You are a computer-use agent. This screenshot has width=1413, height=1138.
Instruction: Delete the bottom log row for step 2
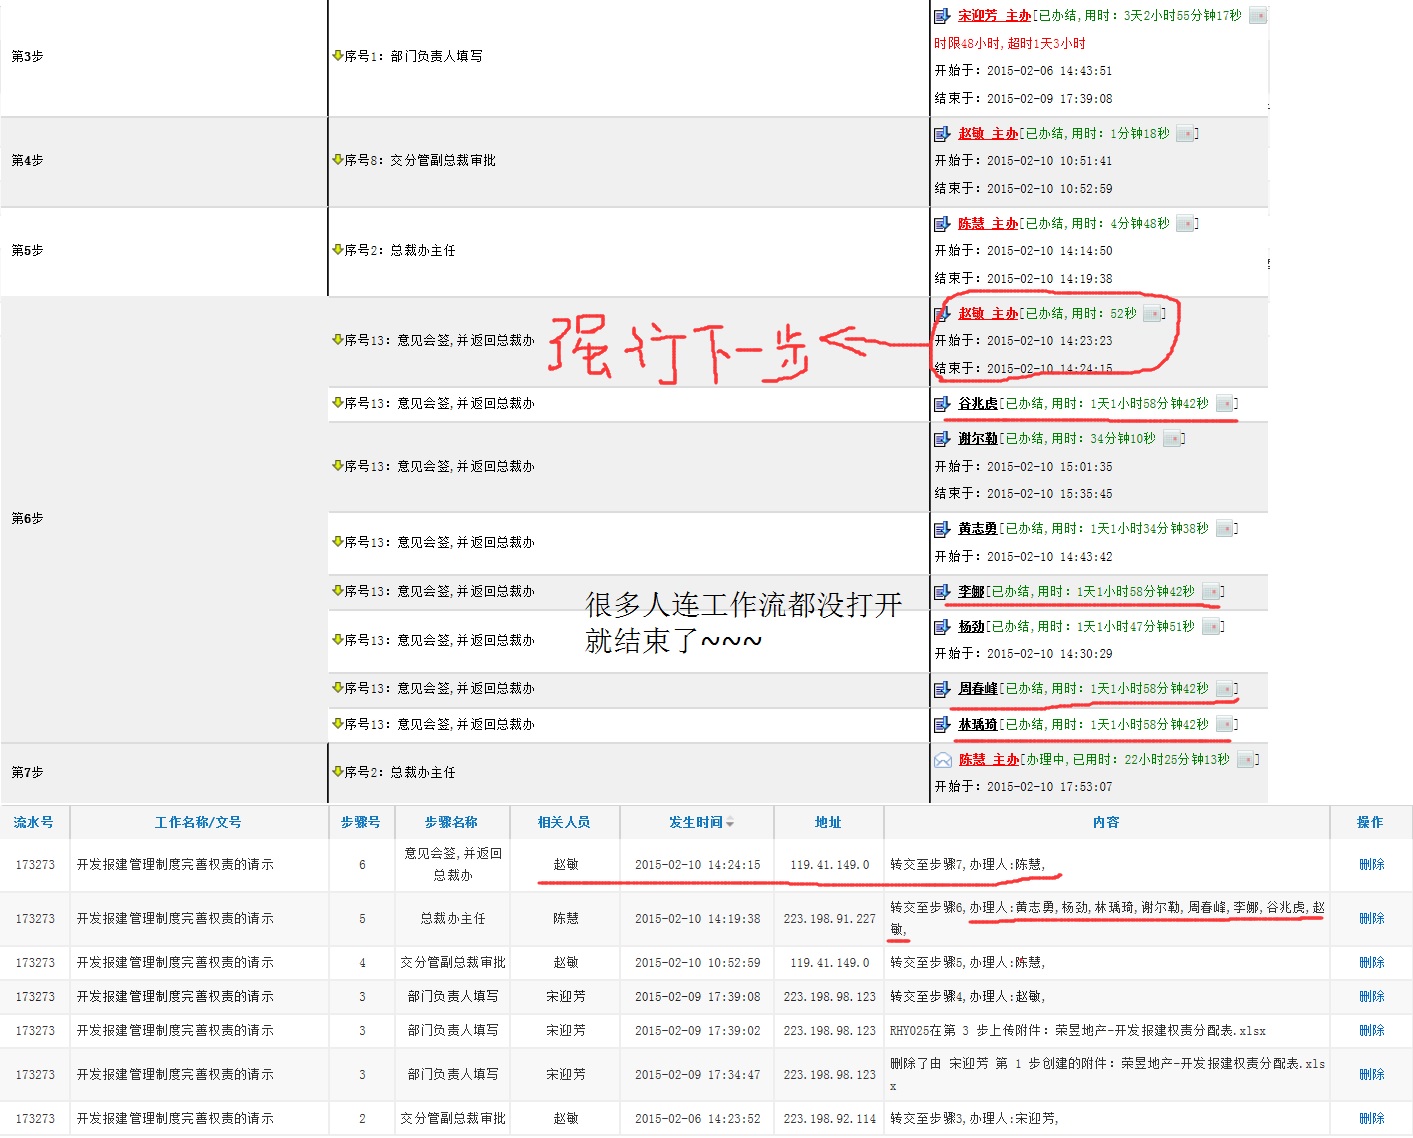(1371, 1119)
